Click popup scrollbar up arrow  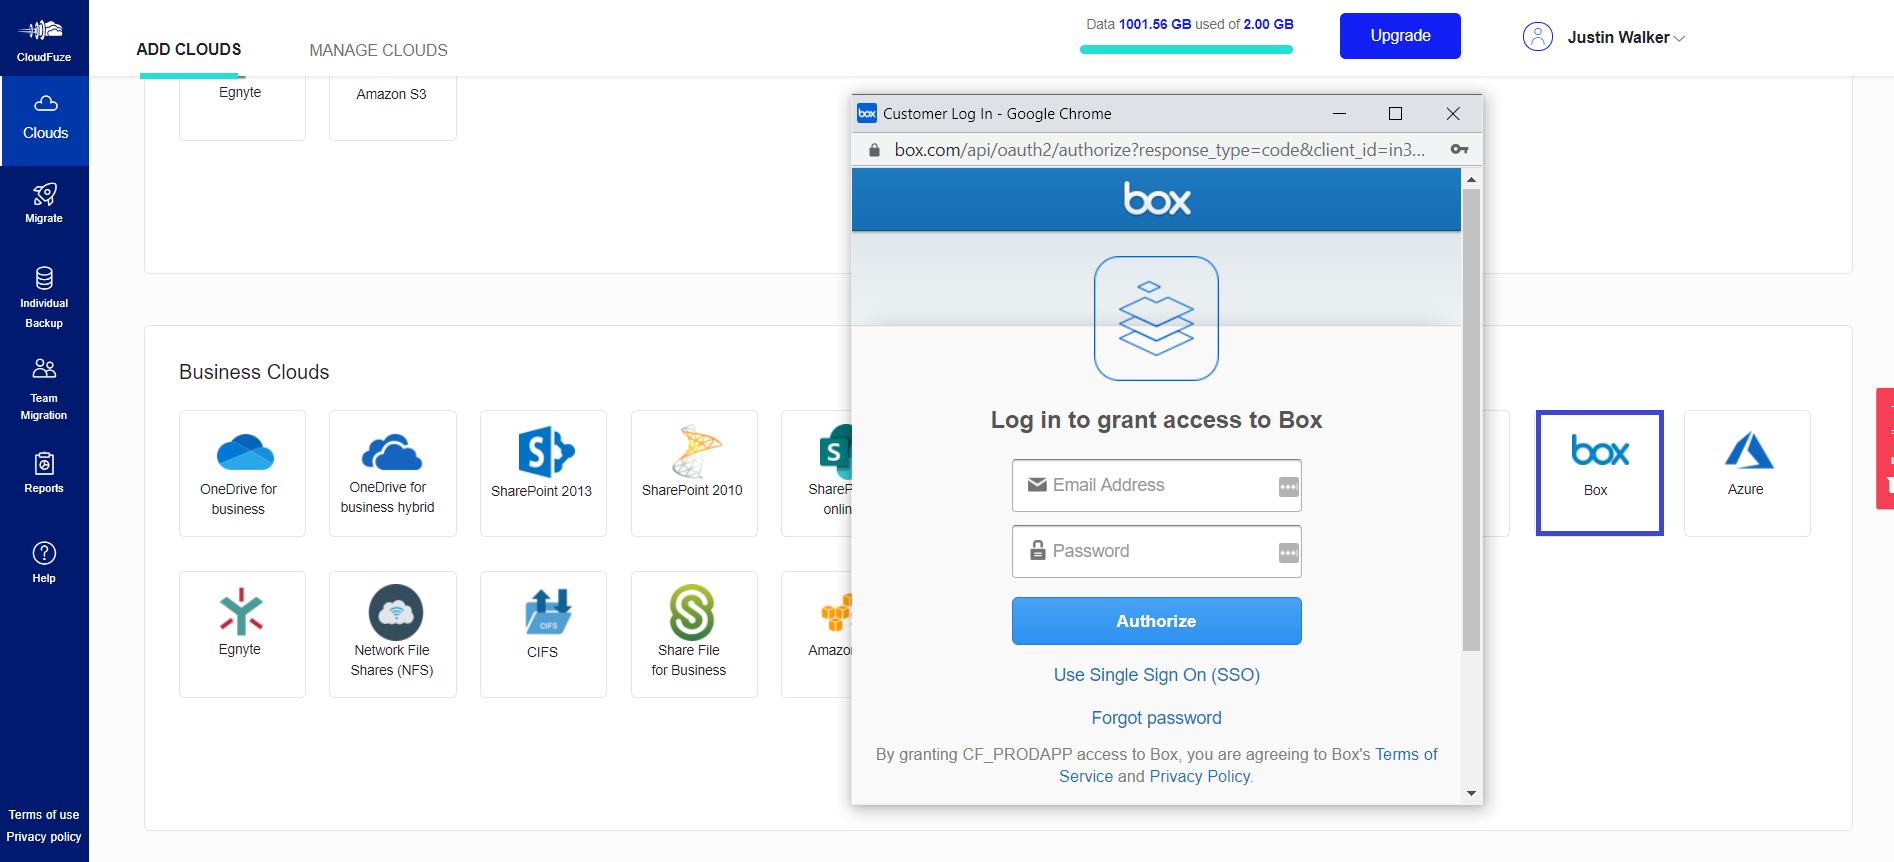click(1471, 179)
